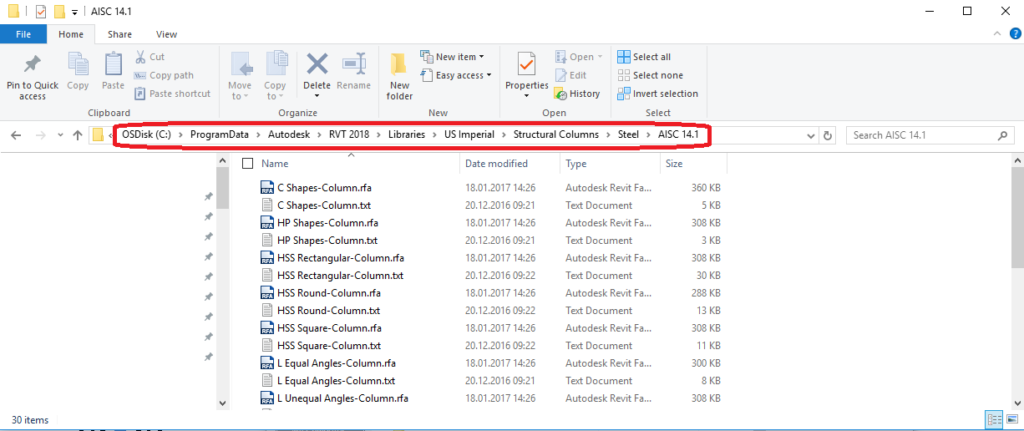Collapse the ribbon with the chevron

(x=997, y=34)
